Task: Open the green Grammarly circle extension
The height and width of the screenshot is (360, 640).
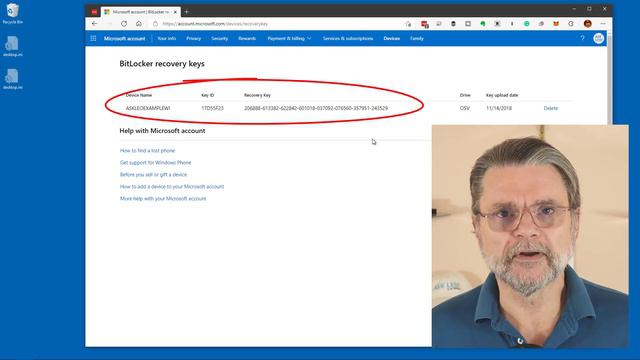Action: pos(527,24)
